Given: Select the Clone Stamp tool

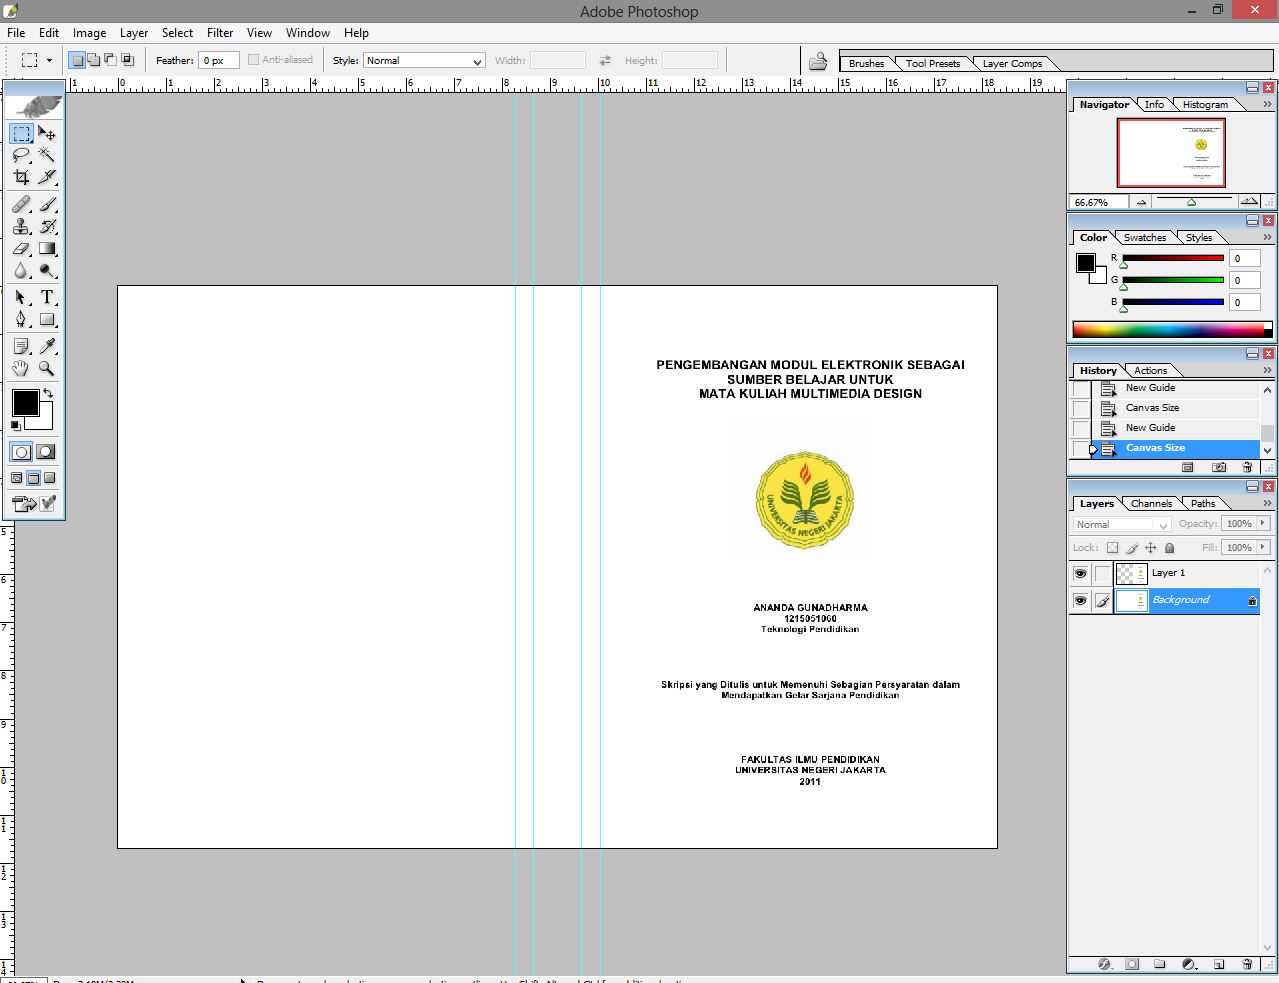Looking at the screenshot, I should [20, 225].
